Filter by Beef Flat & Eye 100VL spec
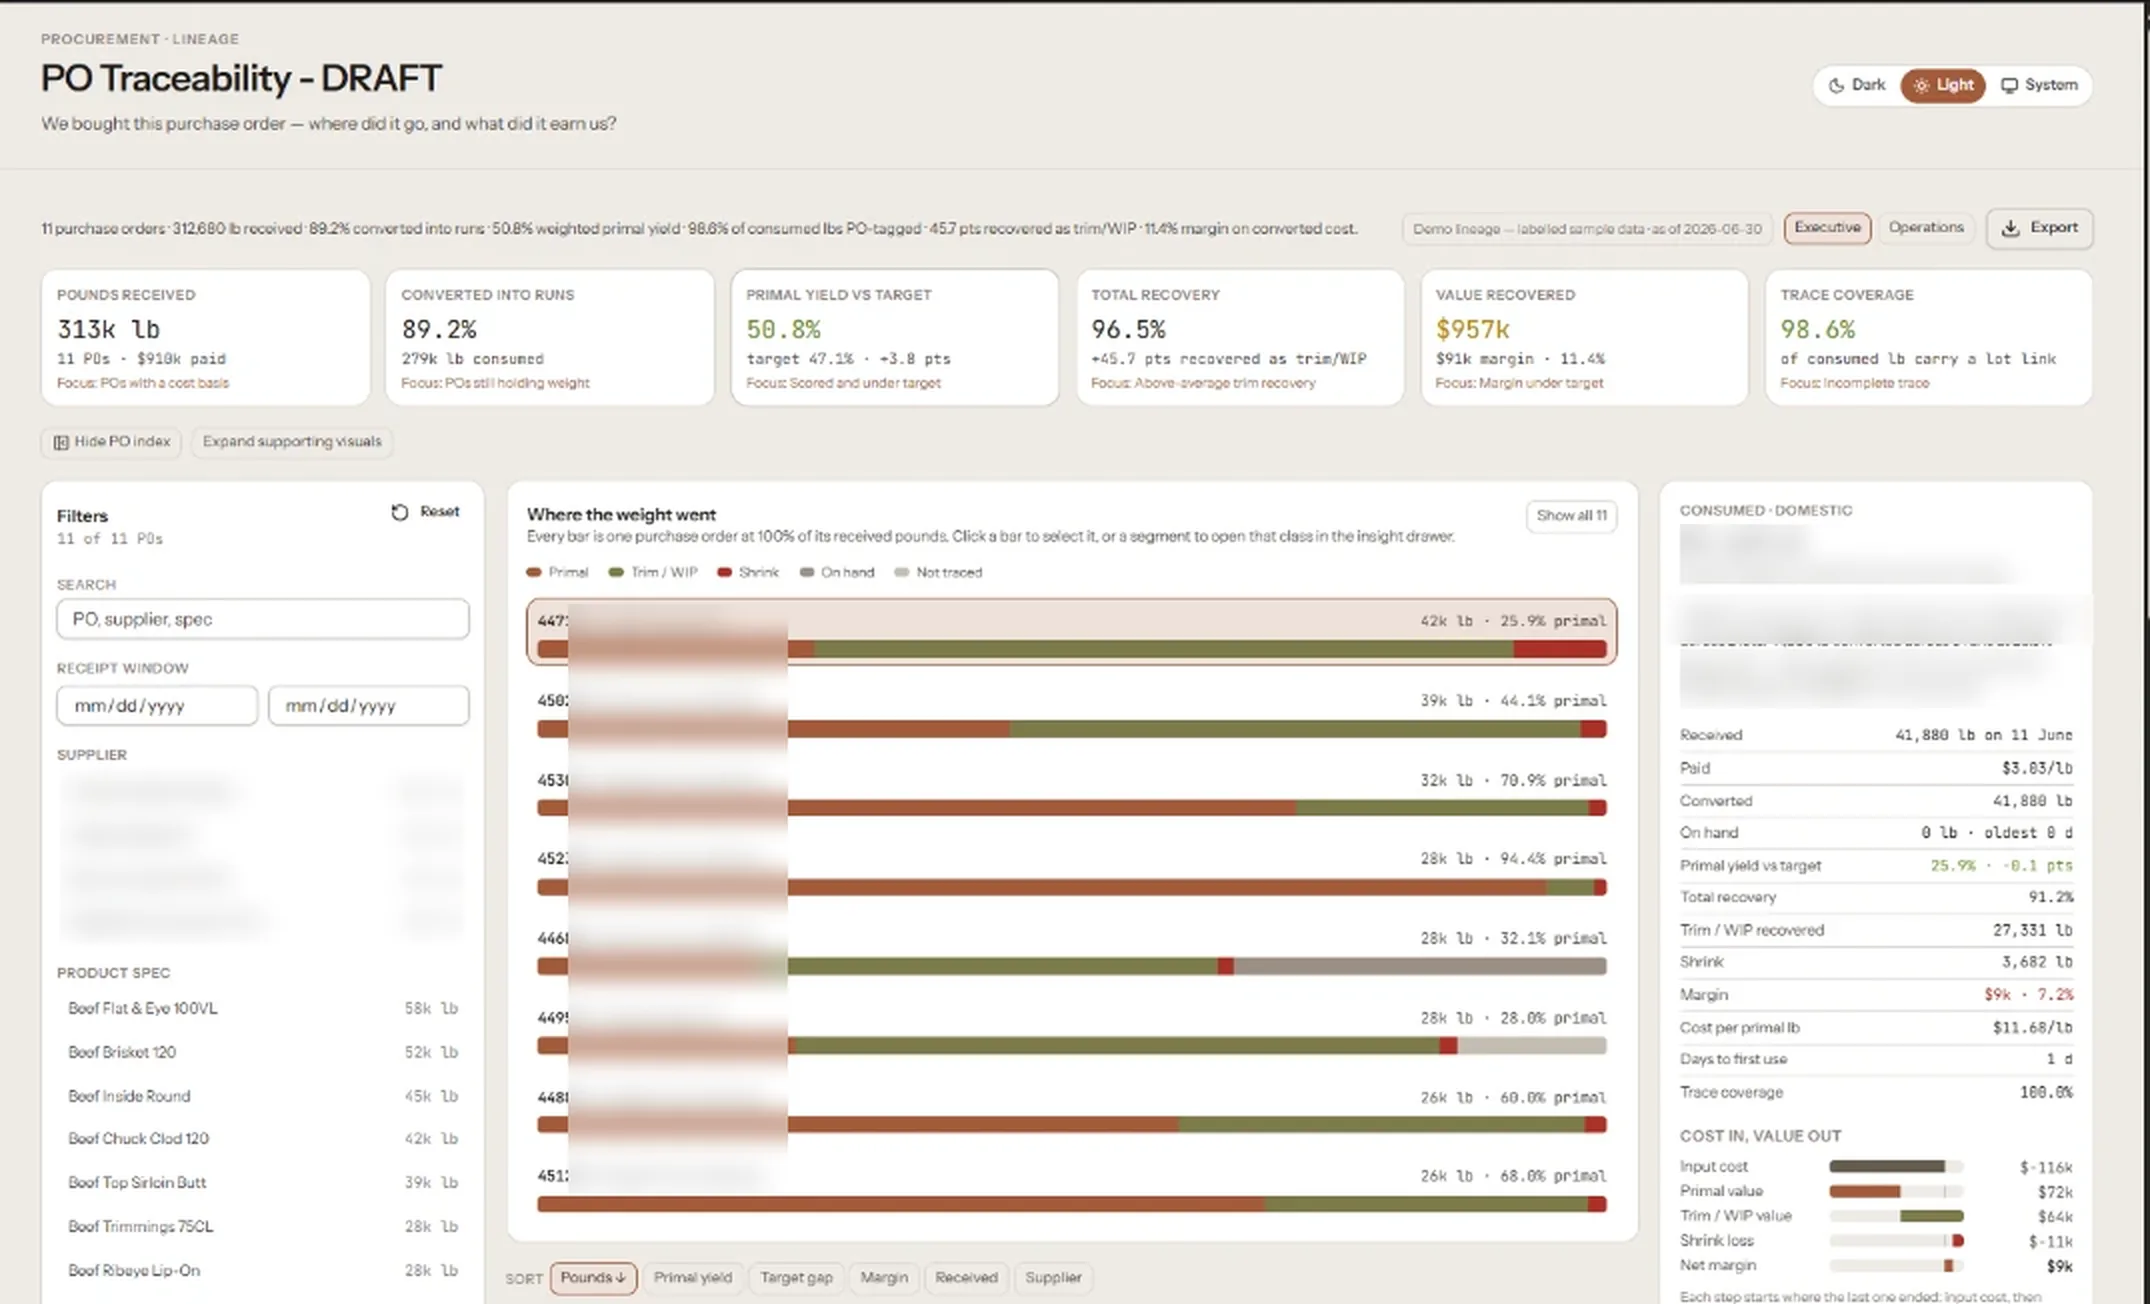Screen dimensions: 2150x1304 click(263, 1008)
